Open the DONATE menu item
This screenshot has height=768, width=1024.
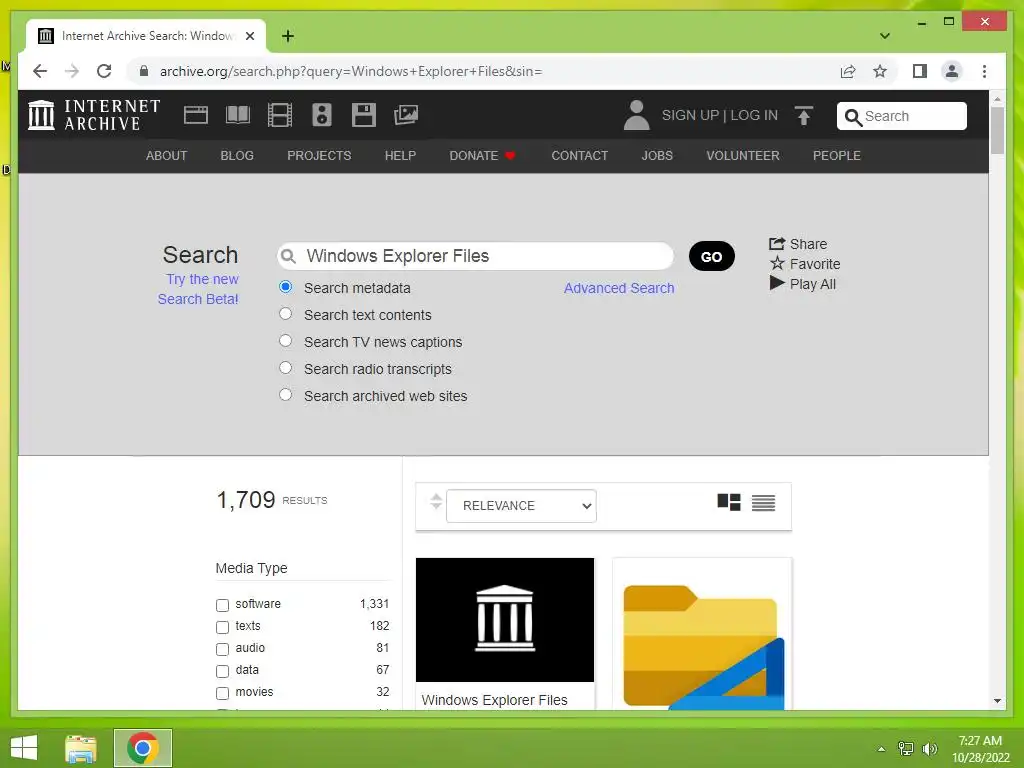(x=482, y=155)
